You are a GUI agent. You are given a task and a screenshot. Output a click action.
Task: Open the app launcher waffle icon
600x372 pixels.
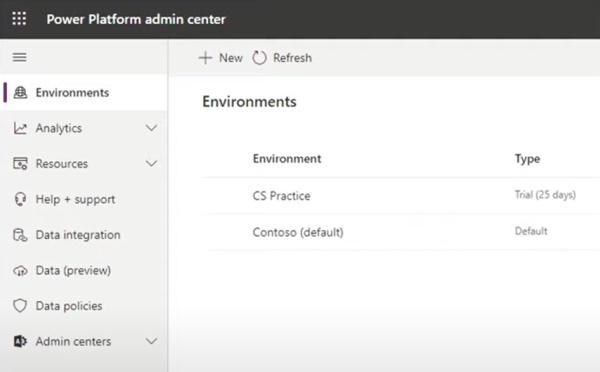(19, 18)
